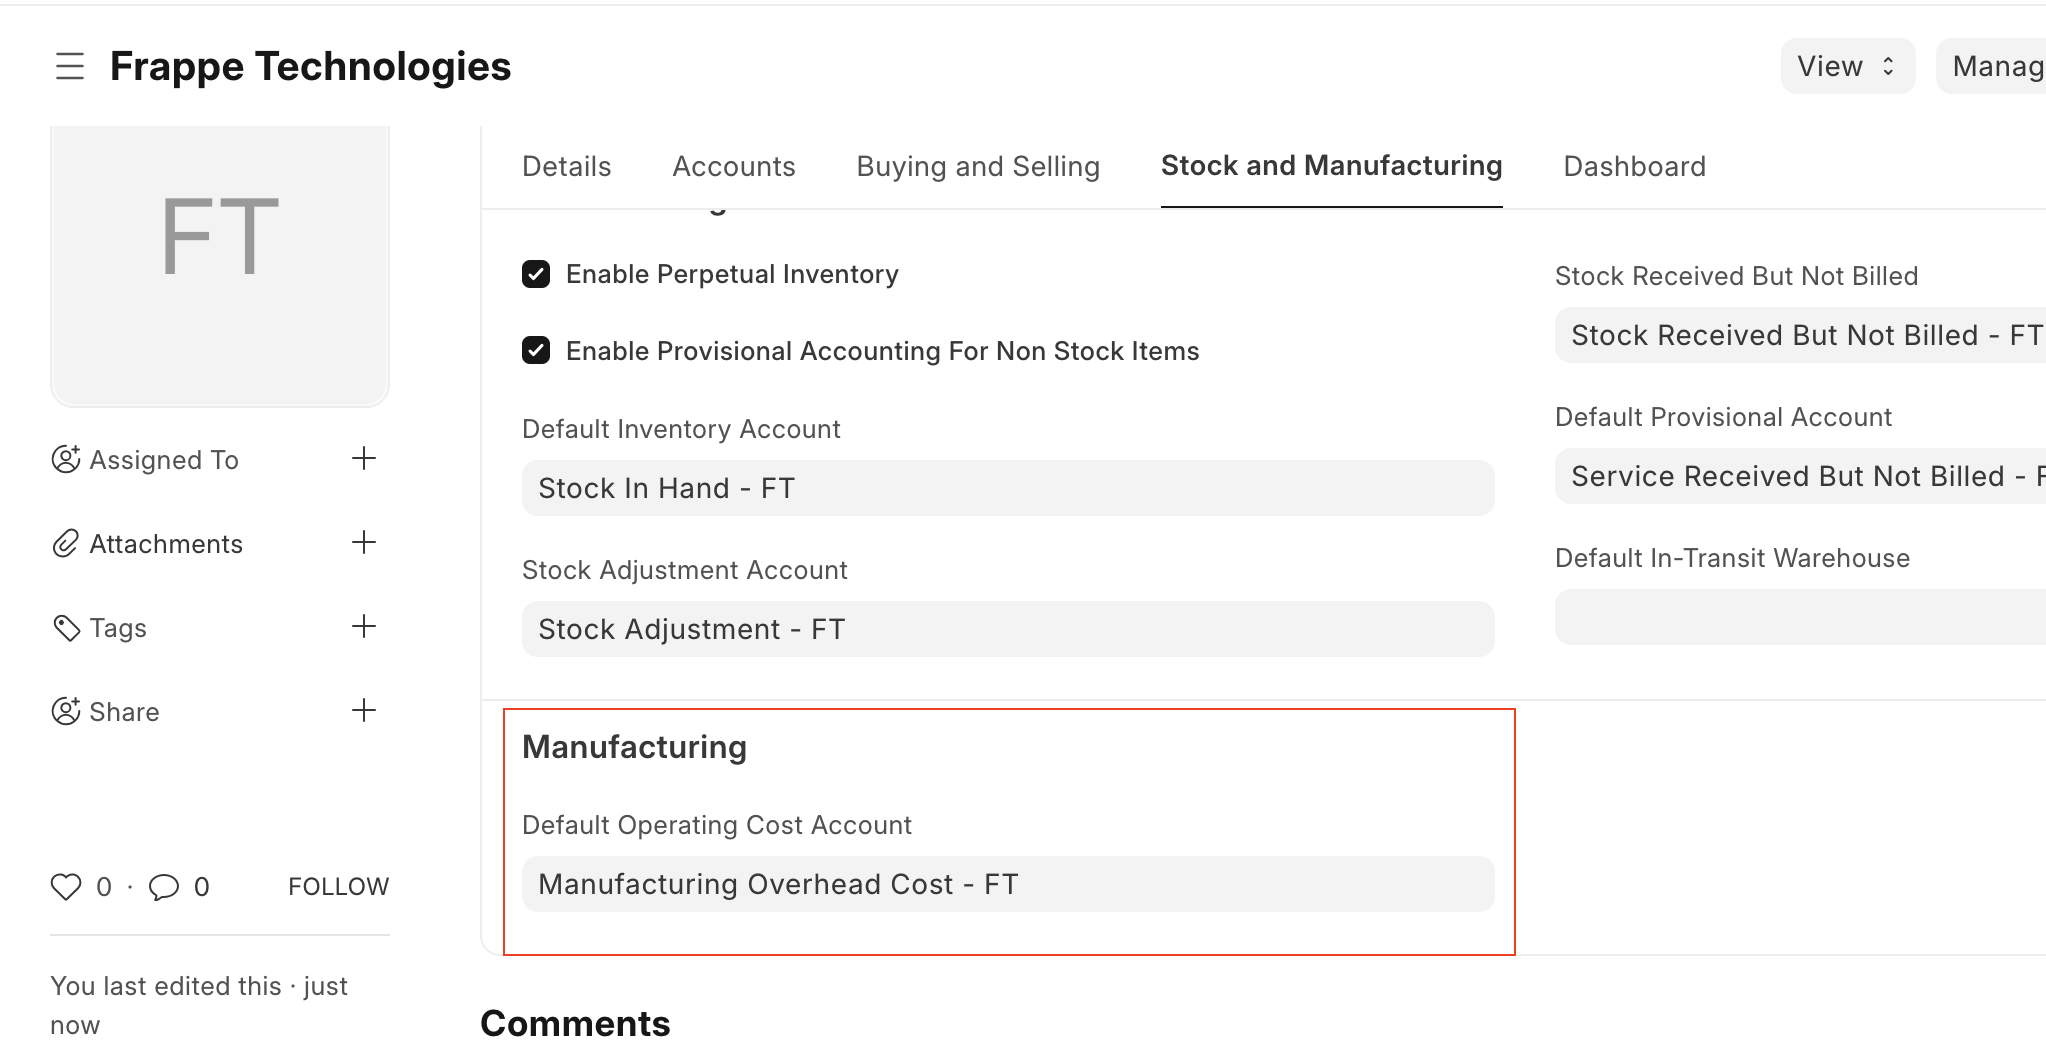Open the Default Inventory Account field
This screenshot has width=2046, height=1044.
1007,488
